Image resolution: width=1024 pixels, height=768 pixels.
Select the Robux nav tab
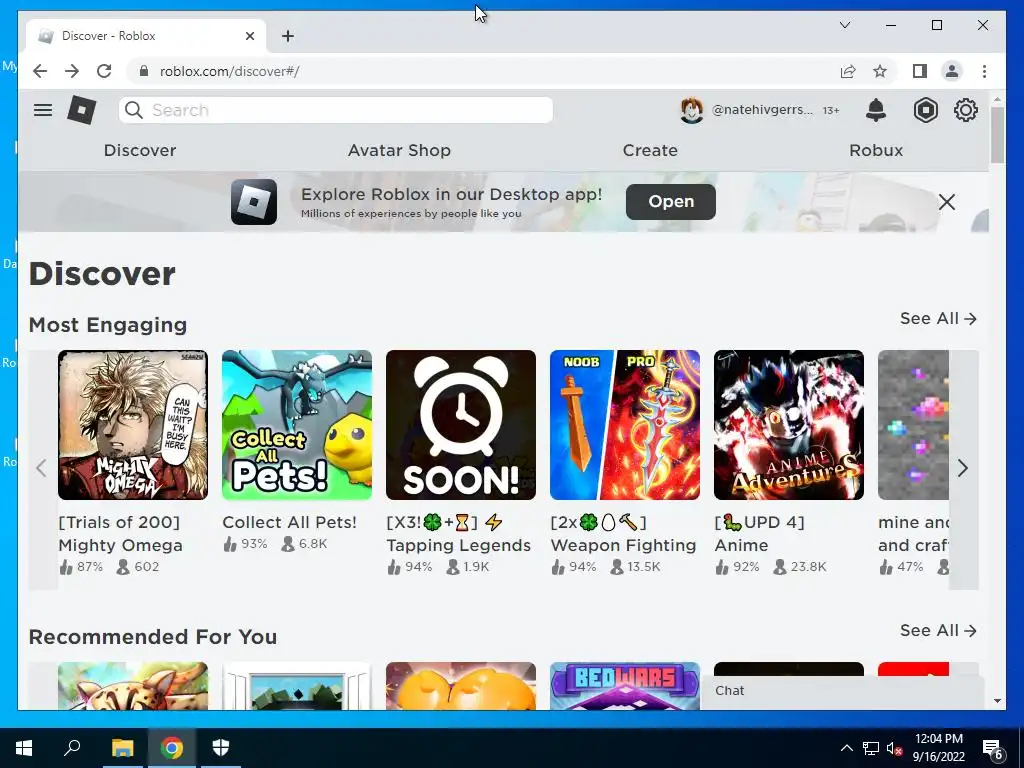coord(876,150)
